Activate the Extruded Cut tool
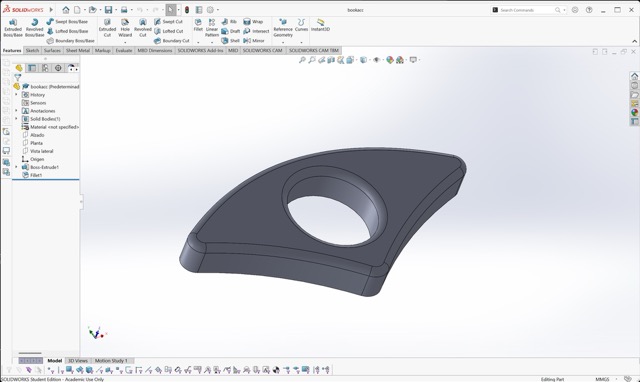Screen dimensions: 640x382 (107, 28)
